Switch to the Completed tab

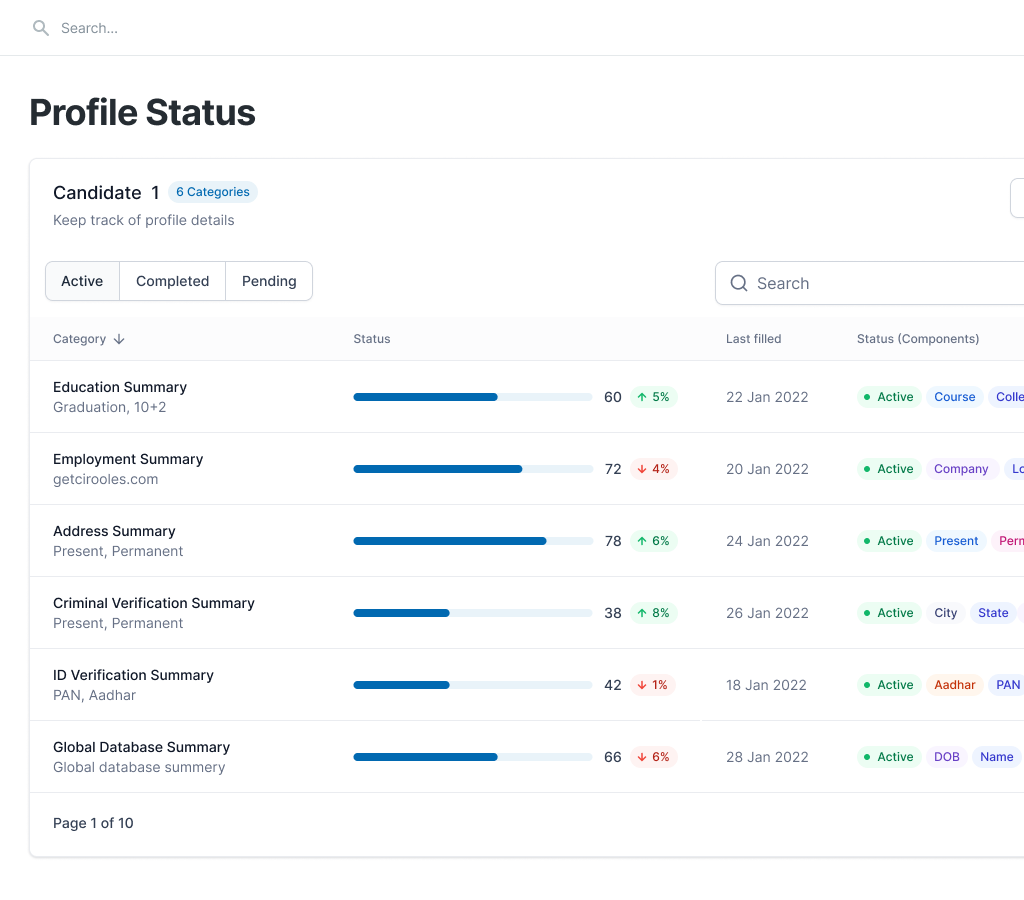[x=172, y=281]
